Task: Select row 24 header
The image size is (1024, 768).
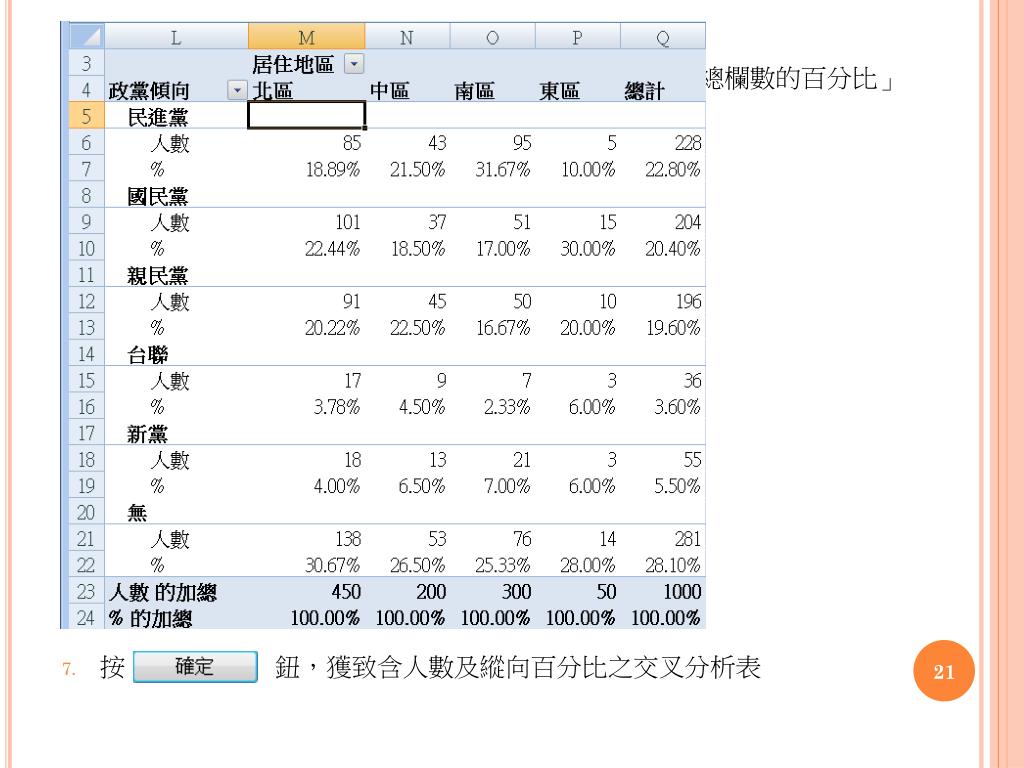Action: click(86, 617)
